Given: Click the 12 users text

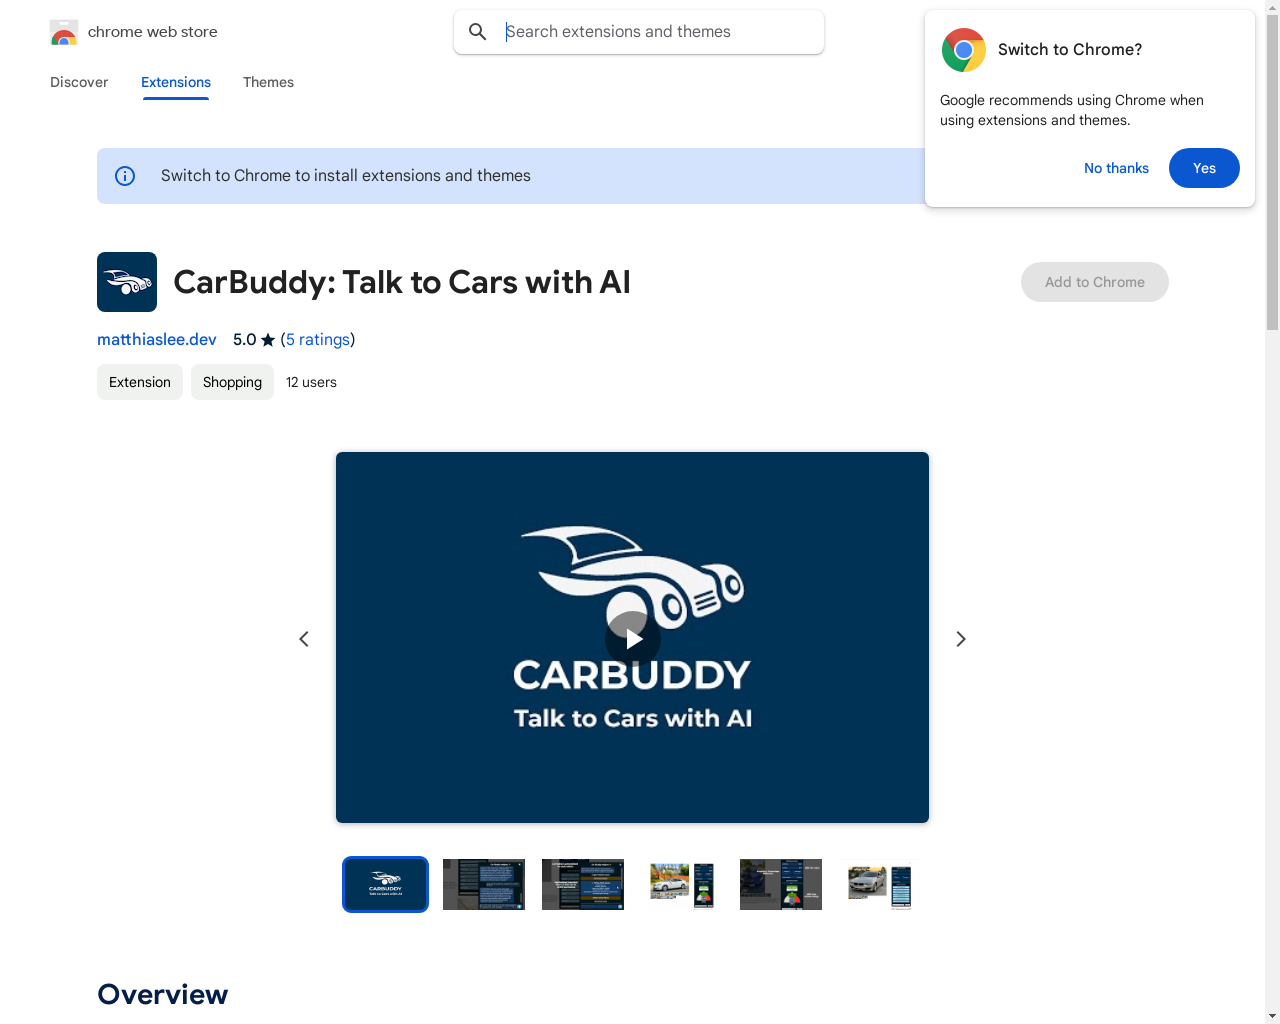Looking at the screenshot, I should tap(311, 382).
